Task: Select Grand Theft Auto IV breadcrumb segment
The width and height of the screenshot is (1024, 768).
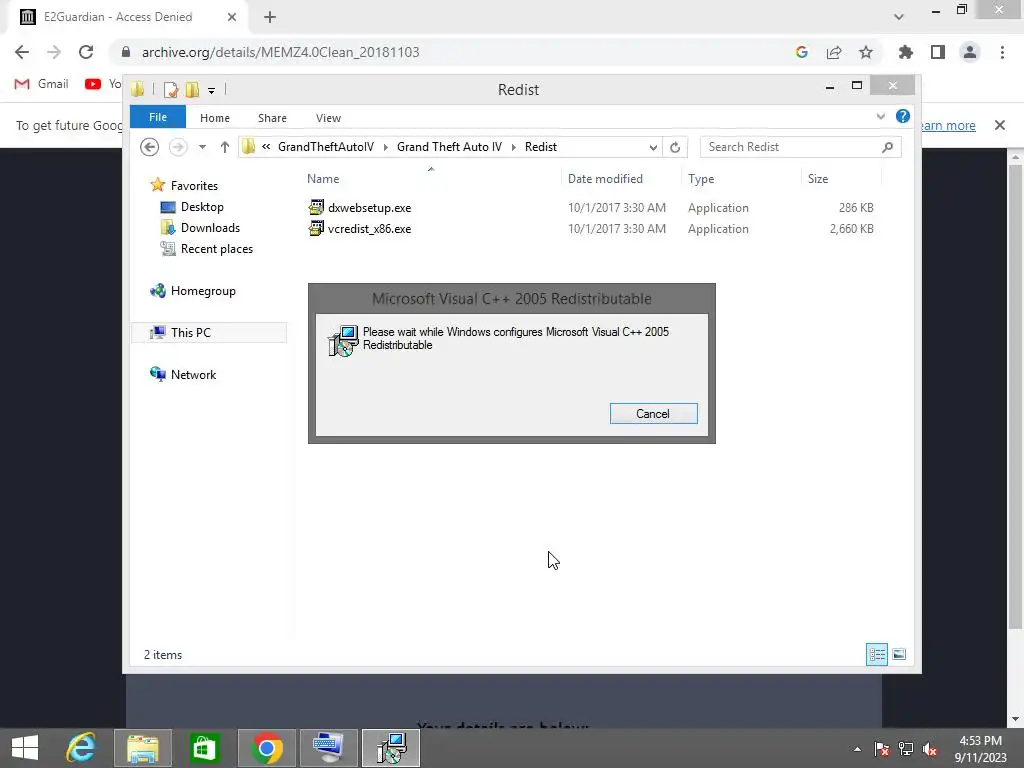Action: [449, 147]
